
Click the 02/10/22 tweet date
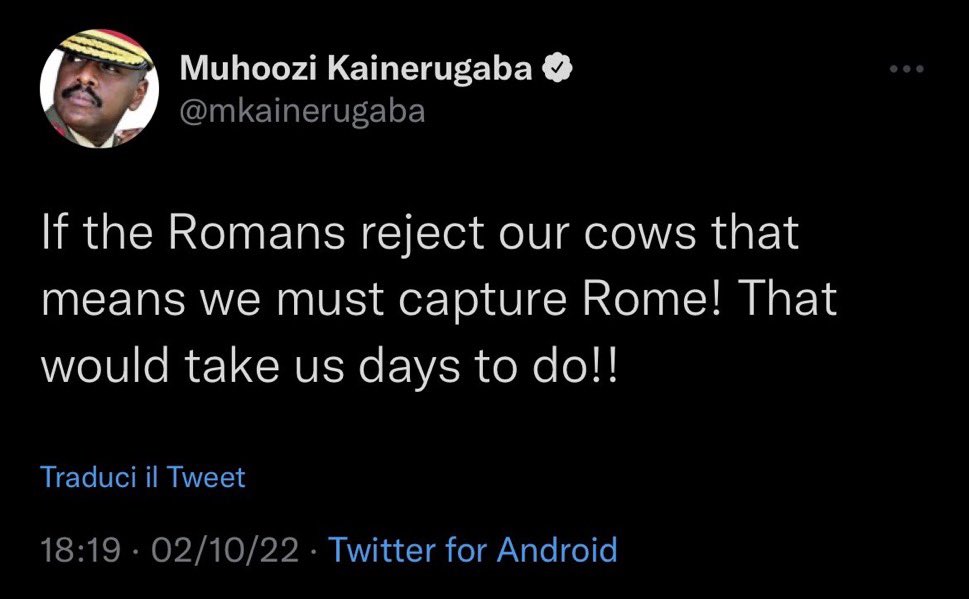click(x=220, y=549)
